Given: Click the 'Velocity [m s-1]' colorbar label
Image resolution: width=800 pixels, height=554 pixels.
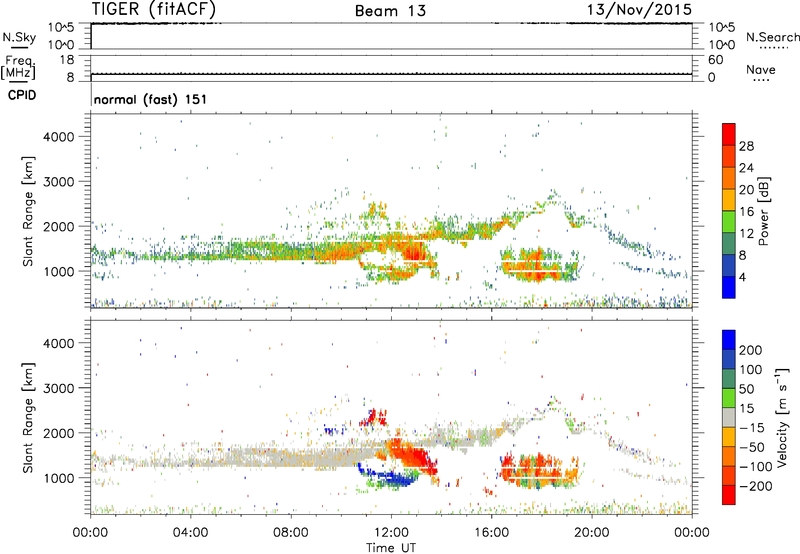Looking at the screenshot, I should click(x=782, y=417).
